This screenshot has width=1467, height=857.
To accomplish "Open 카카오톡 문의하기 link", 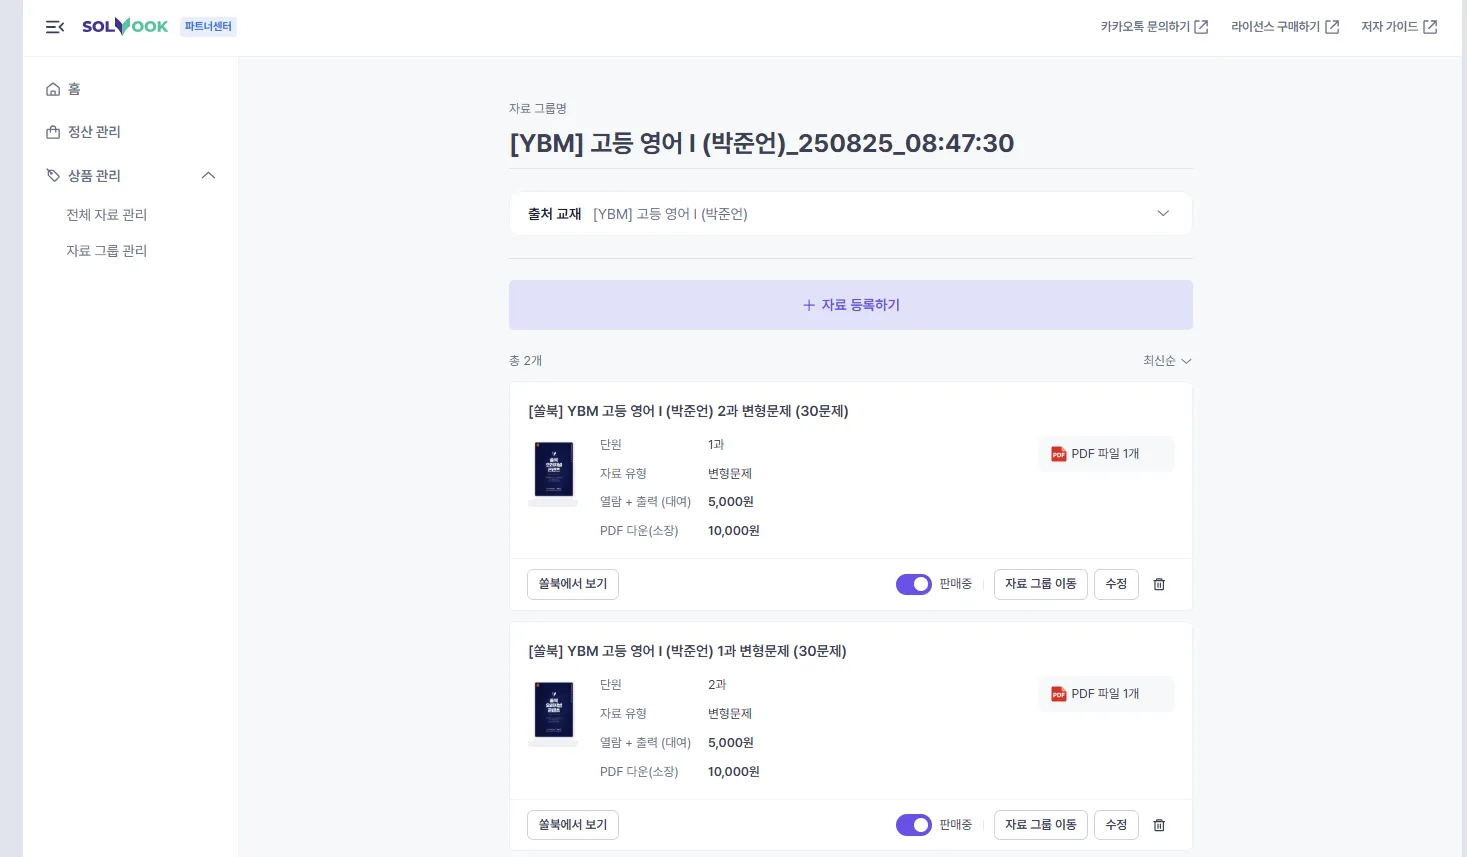I will click(x=1154, y=27).
